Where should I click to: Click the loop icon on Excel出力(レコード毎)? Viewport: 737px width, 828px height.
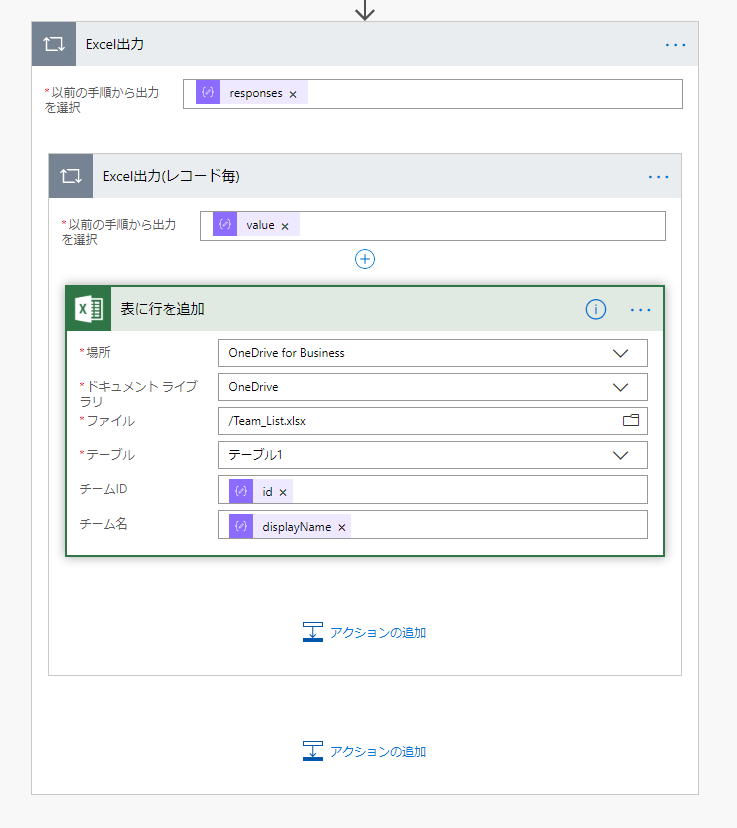tap(69, 175)
